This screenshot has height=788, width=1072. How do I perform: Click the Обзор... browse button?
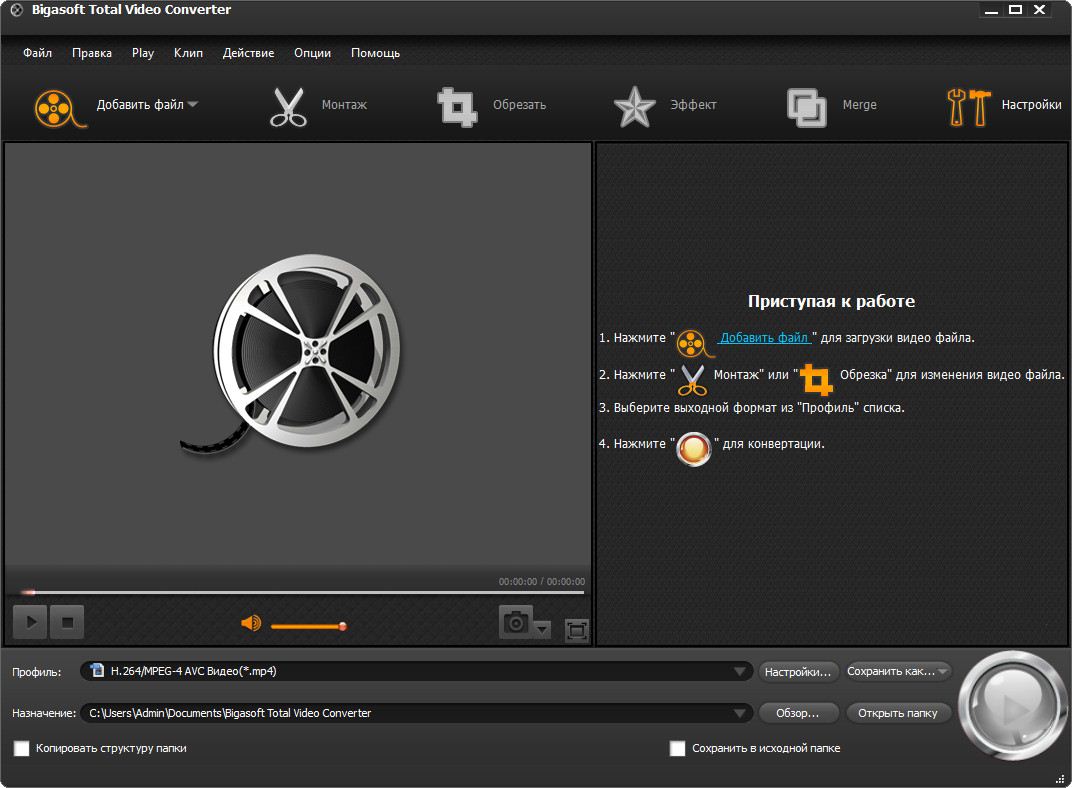(x=797, y=713)
